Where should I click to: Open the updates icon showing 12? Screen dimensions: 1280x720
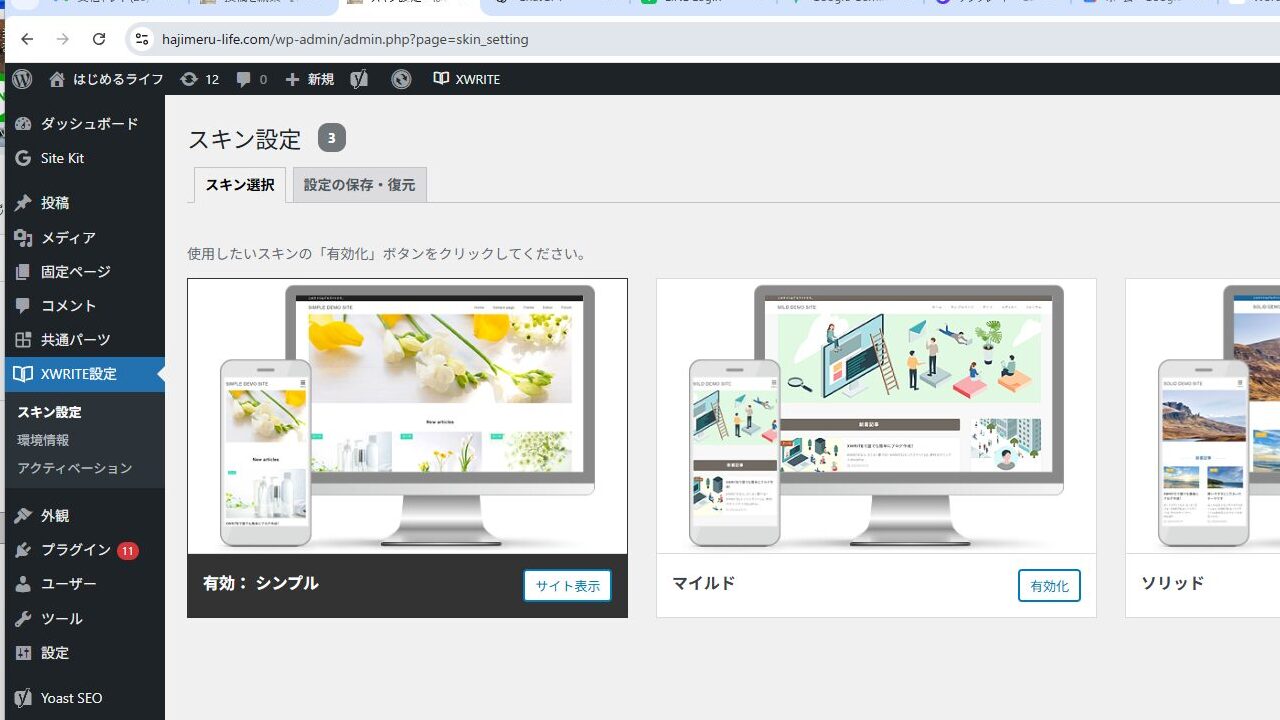click(x=199, y=79)
